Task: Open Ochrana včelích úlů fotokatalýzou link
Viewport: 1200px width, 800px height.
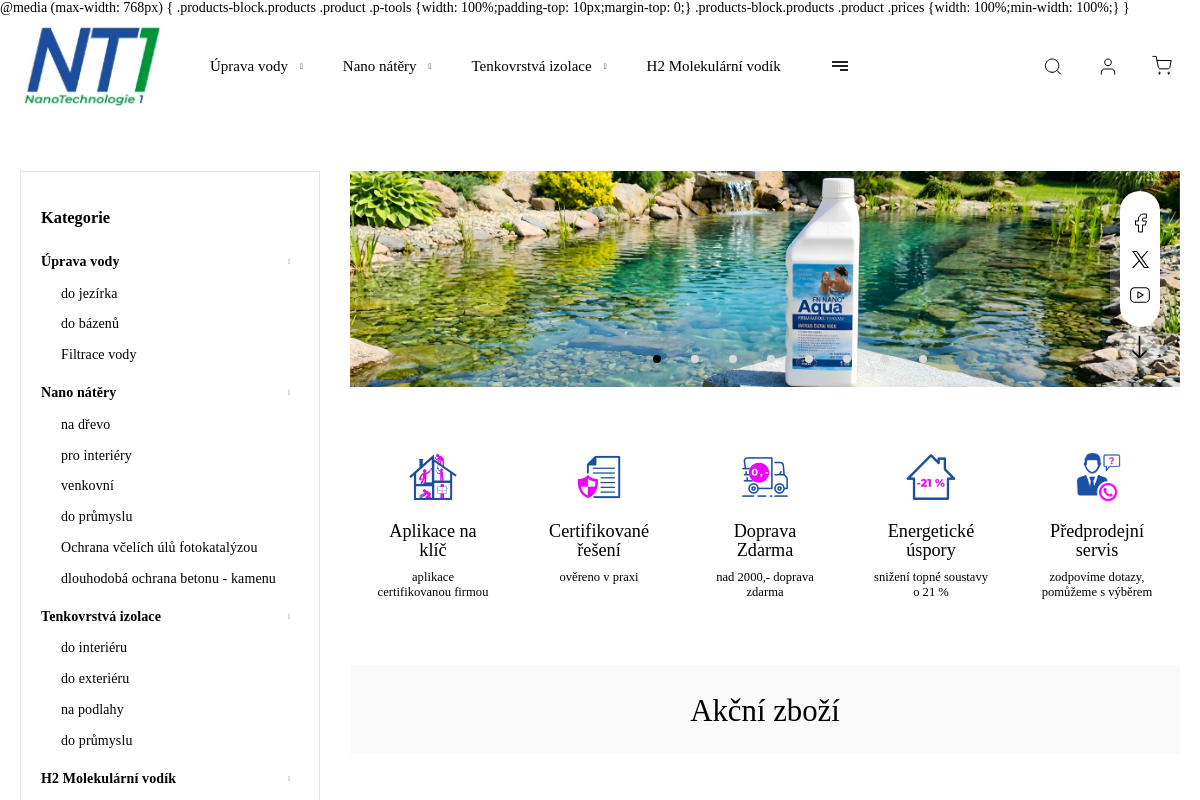Action: pyautogui.click(x=159, y=547)
